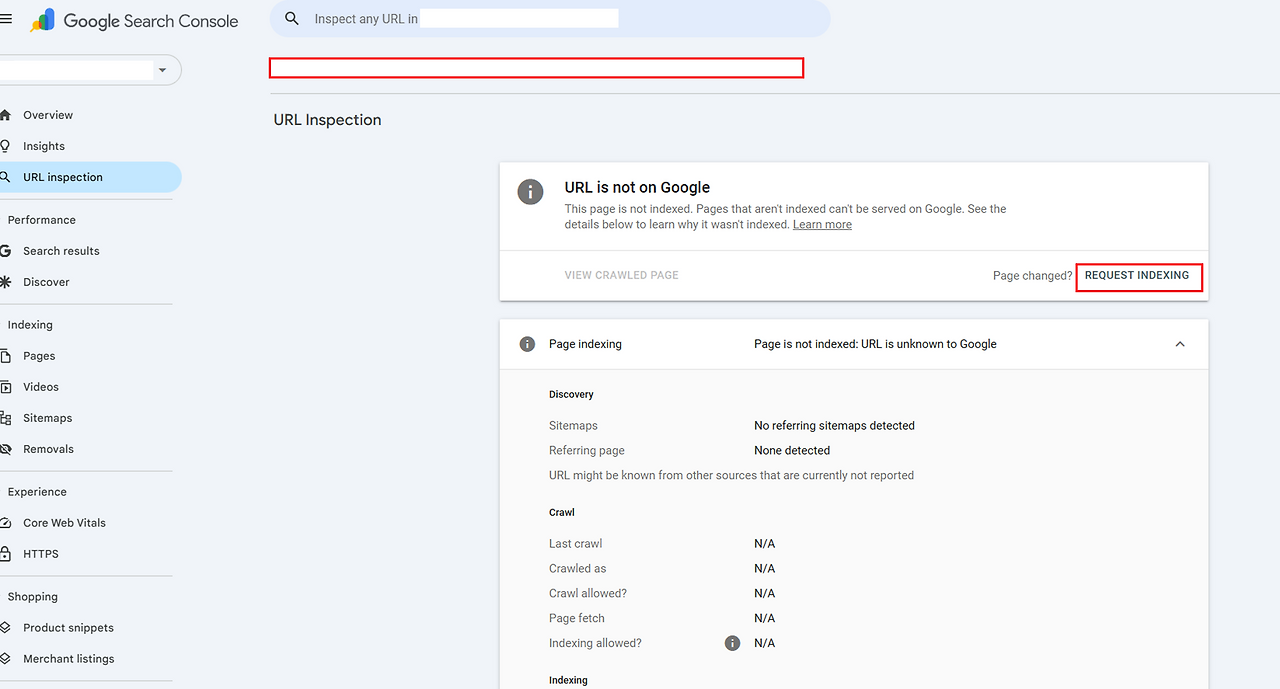Collapse the Page indexing section

coord(1180,344)
